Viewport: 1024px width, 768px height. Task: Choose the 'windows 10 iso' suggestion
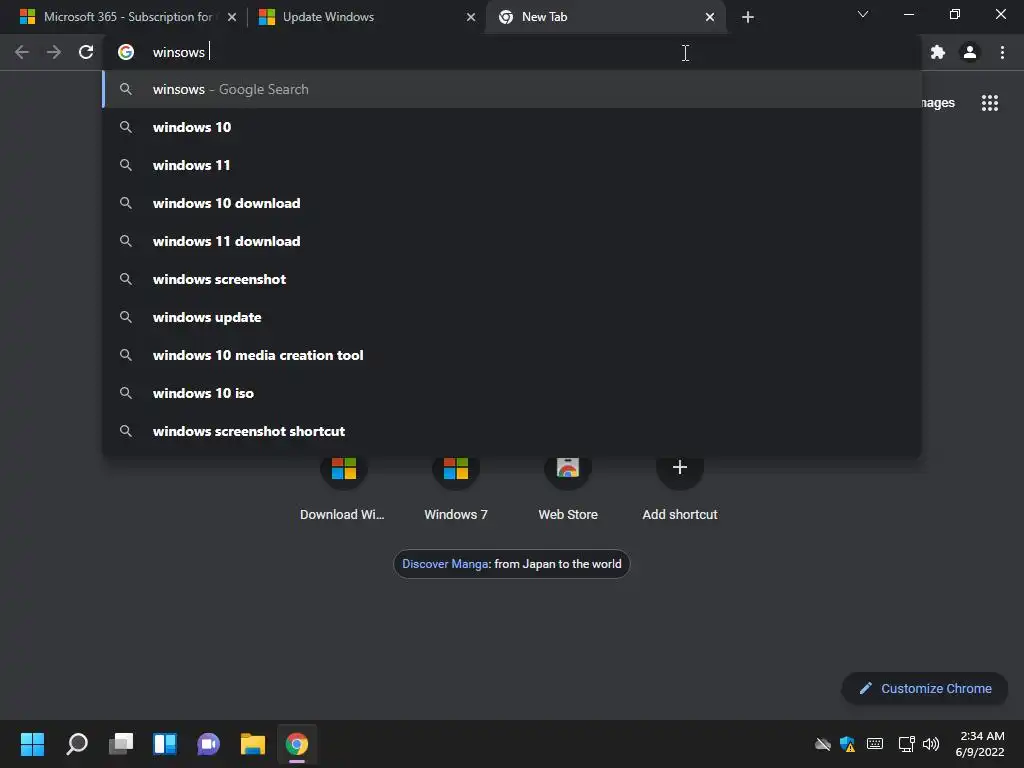[512, 393]
